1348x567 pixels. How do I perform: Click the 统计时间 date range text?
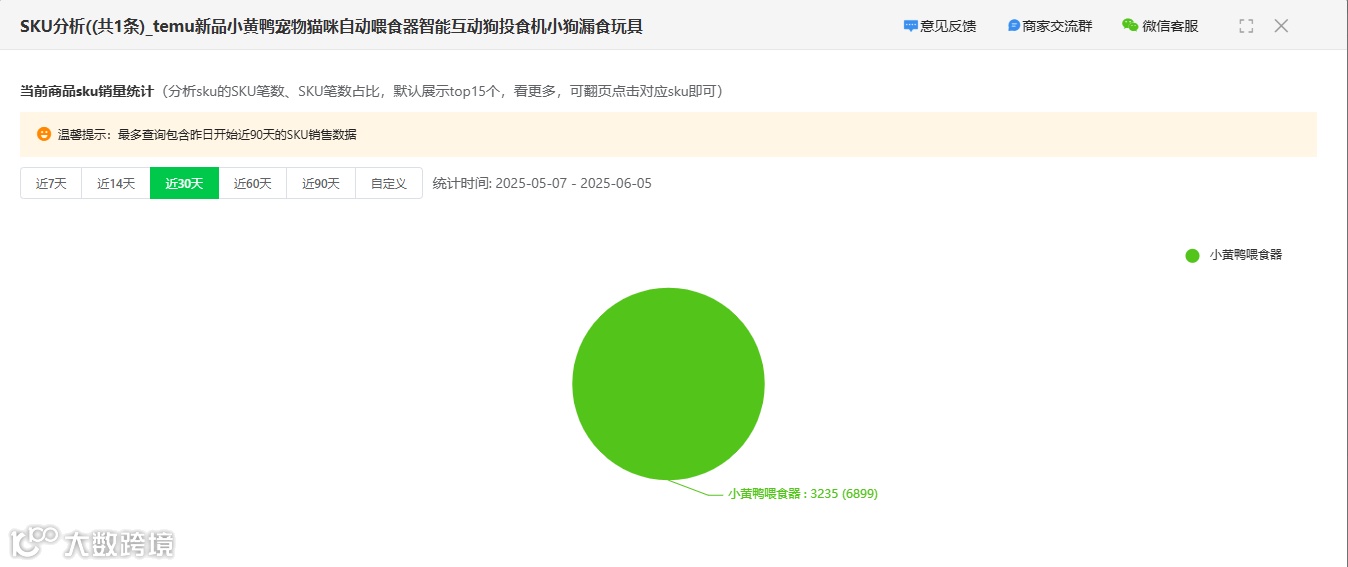pos(542,183)
